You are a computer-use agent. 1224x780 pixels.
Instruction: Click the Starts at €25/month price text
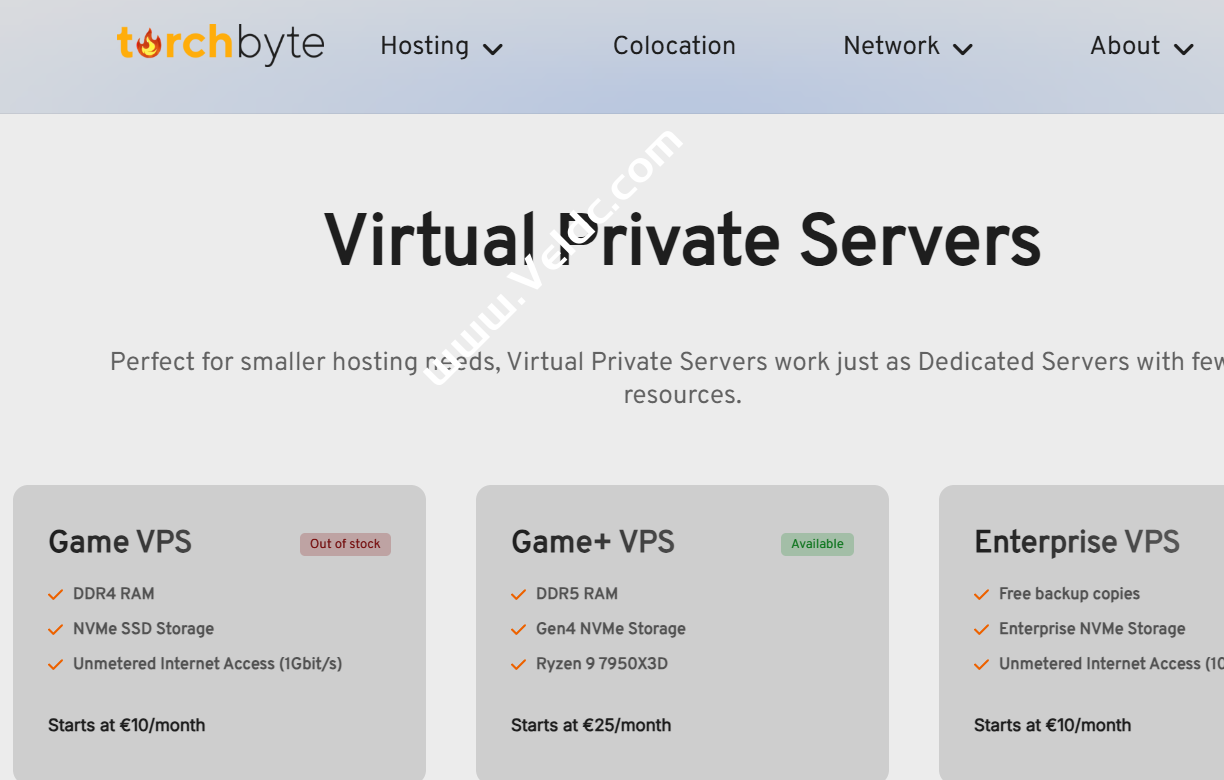point(591,725)
